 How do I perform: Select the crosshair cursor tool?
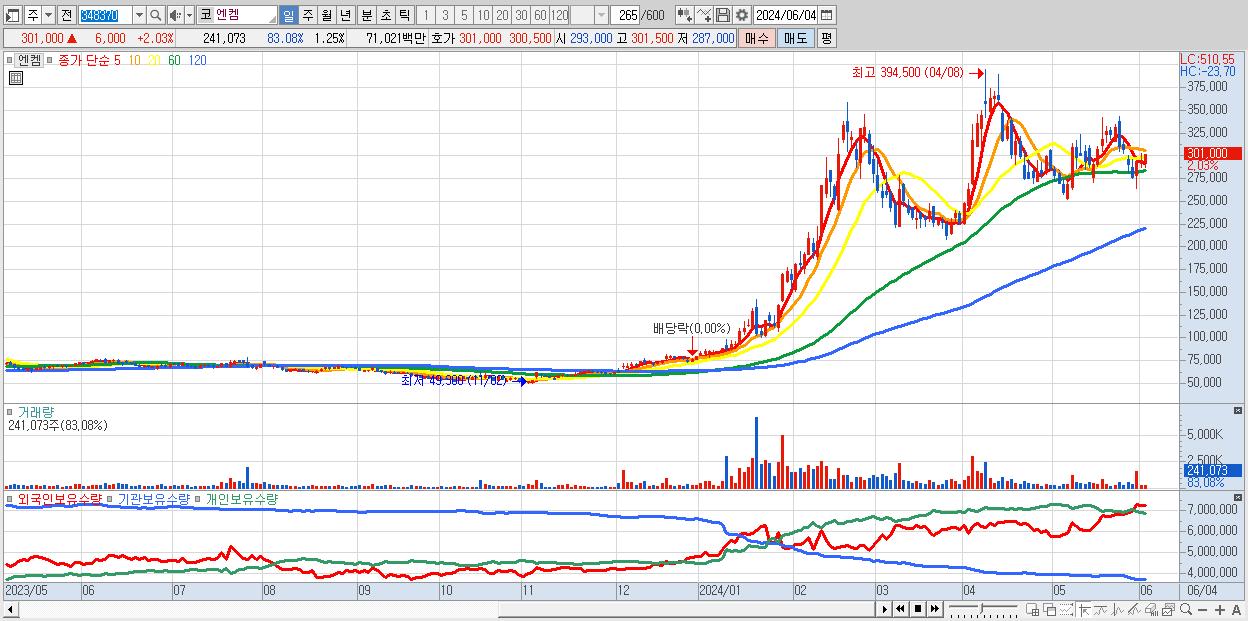coord(1084,609)
